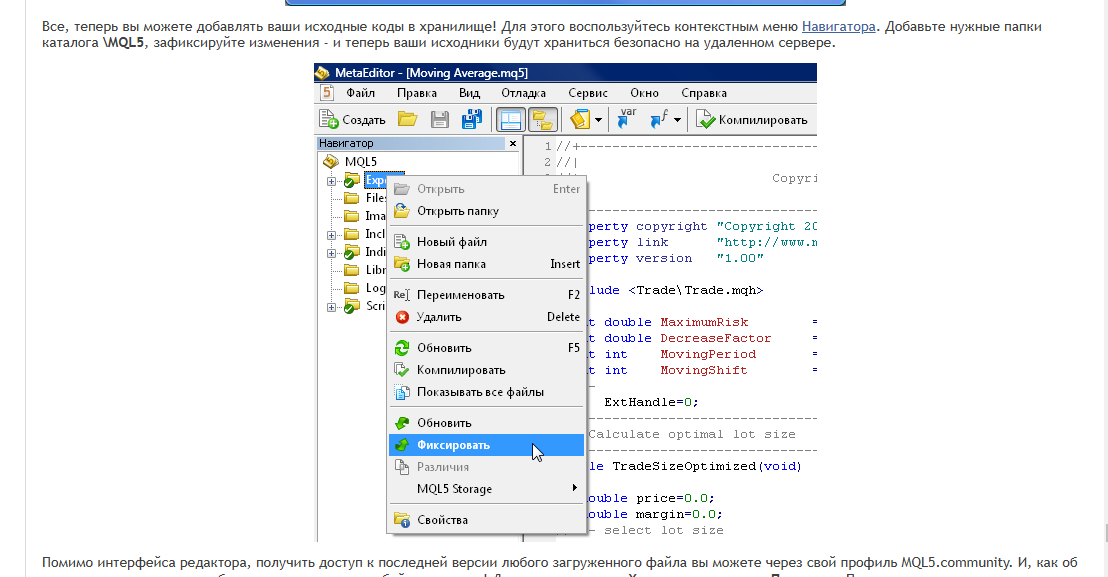The height and width of the screenshot is (577, 1108).
Task: Click the var insert arrow toolbar icon
Action: click(626, 118)
